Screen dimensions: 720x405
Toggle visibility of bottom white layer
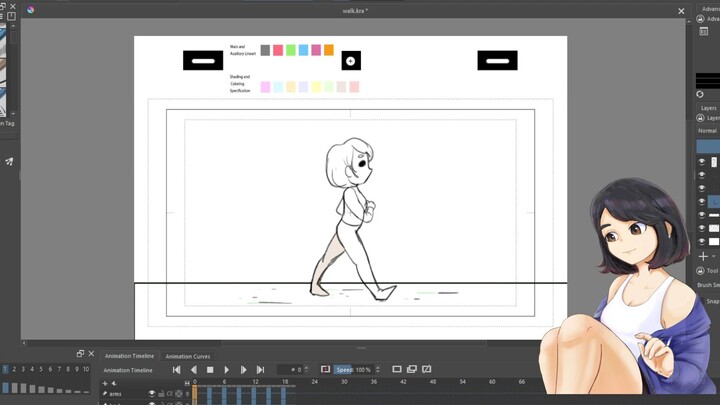click(x=702, y=242)
